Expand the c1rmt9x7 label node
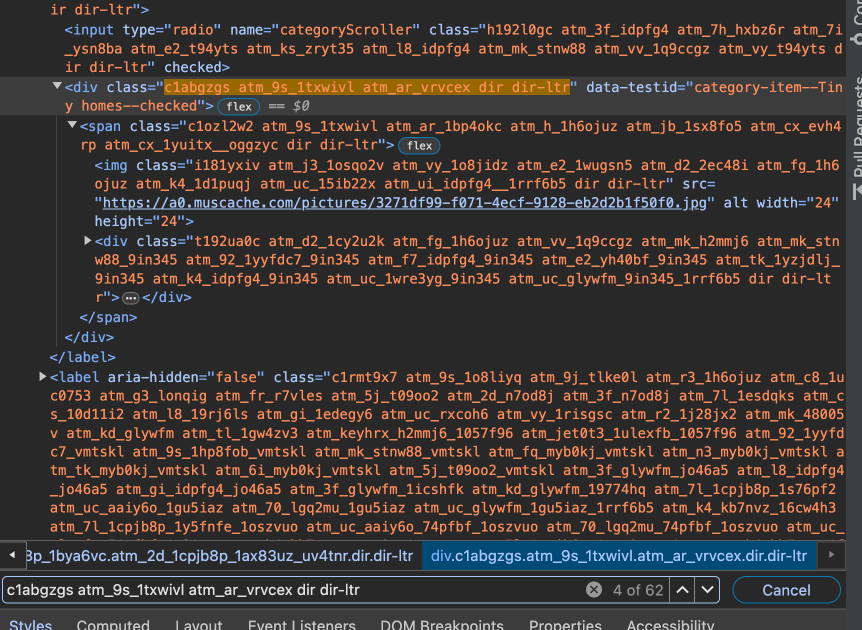 tap(42, 377)
